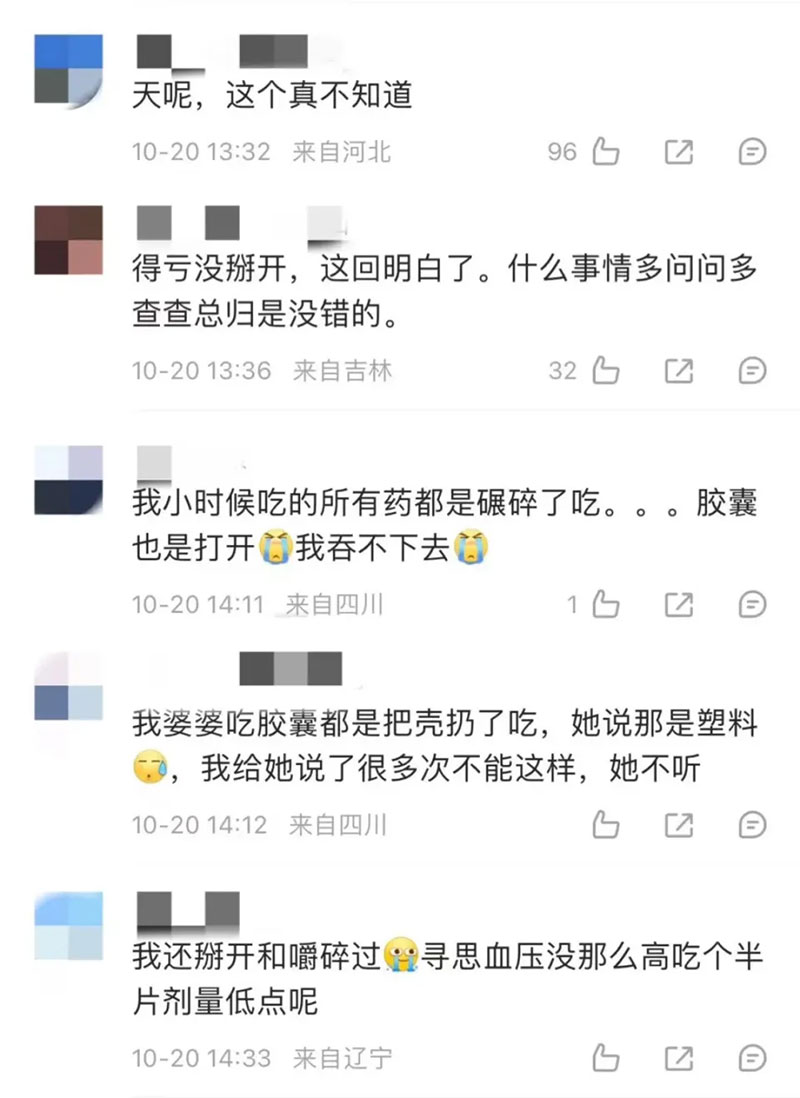Screen dimensions: 800x1098
Task: Like the comment from 河北
Action: [x=605, y=151]
